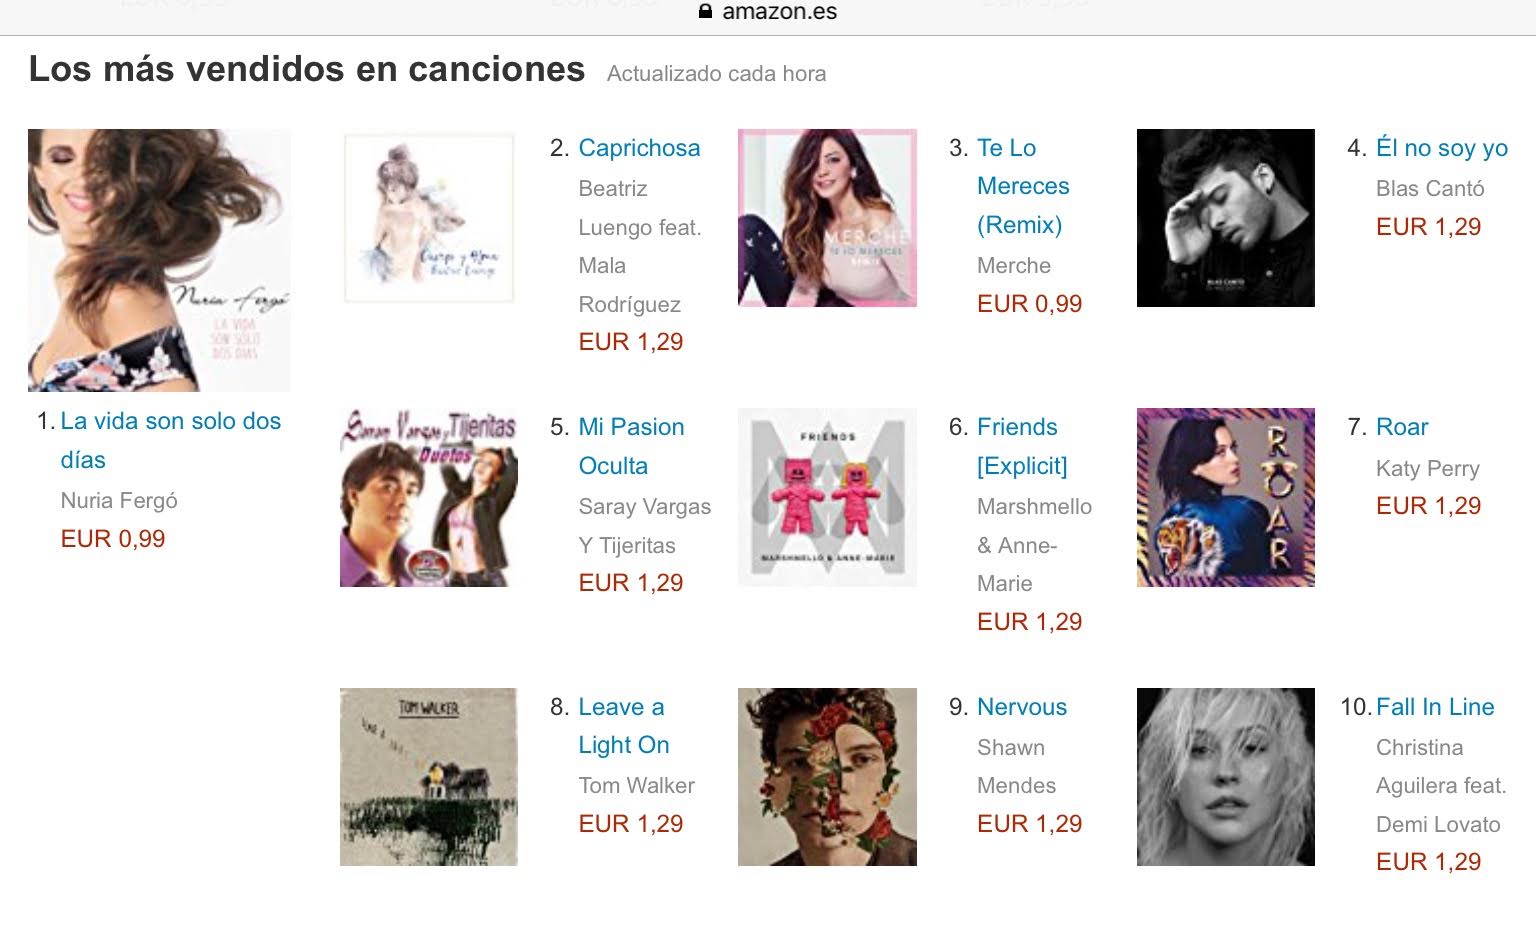
Task: Open the song 'La vida son solo dos días'
Action: (x=171, y=440)
